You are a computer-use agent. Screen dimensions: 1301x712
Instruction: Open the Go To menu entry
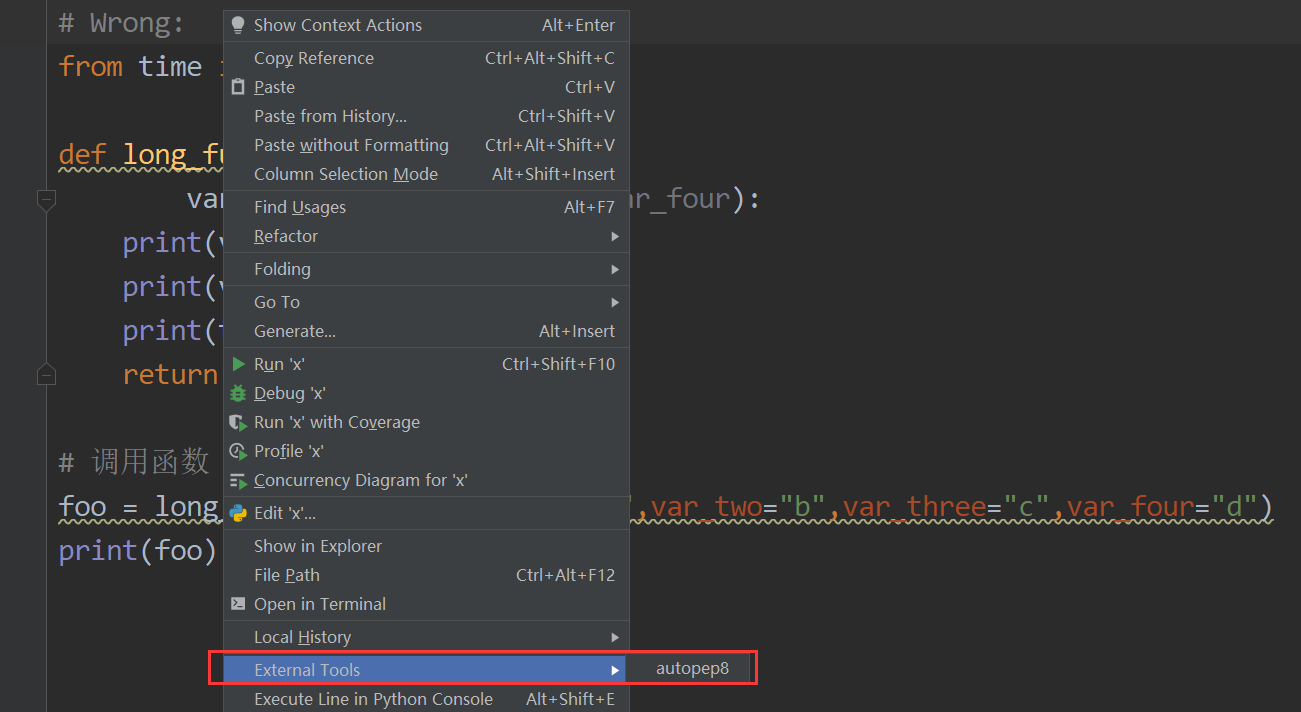[x=426, y=302]
